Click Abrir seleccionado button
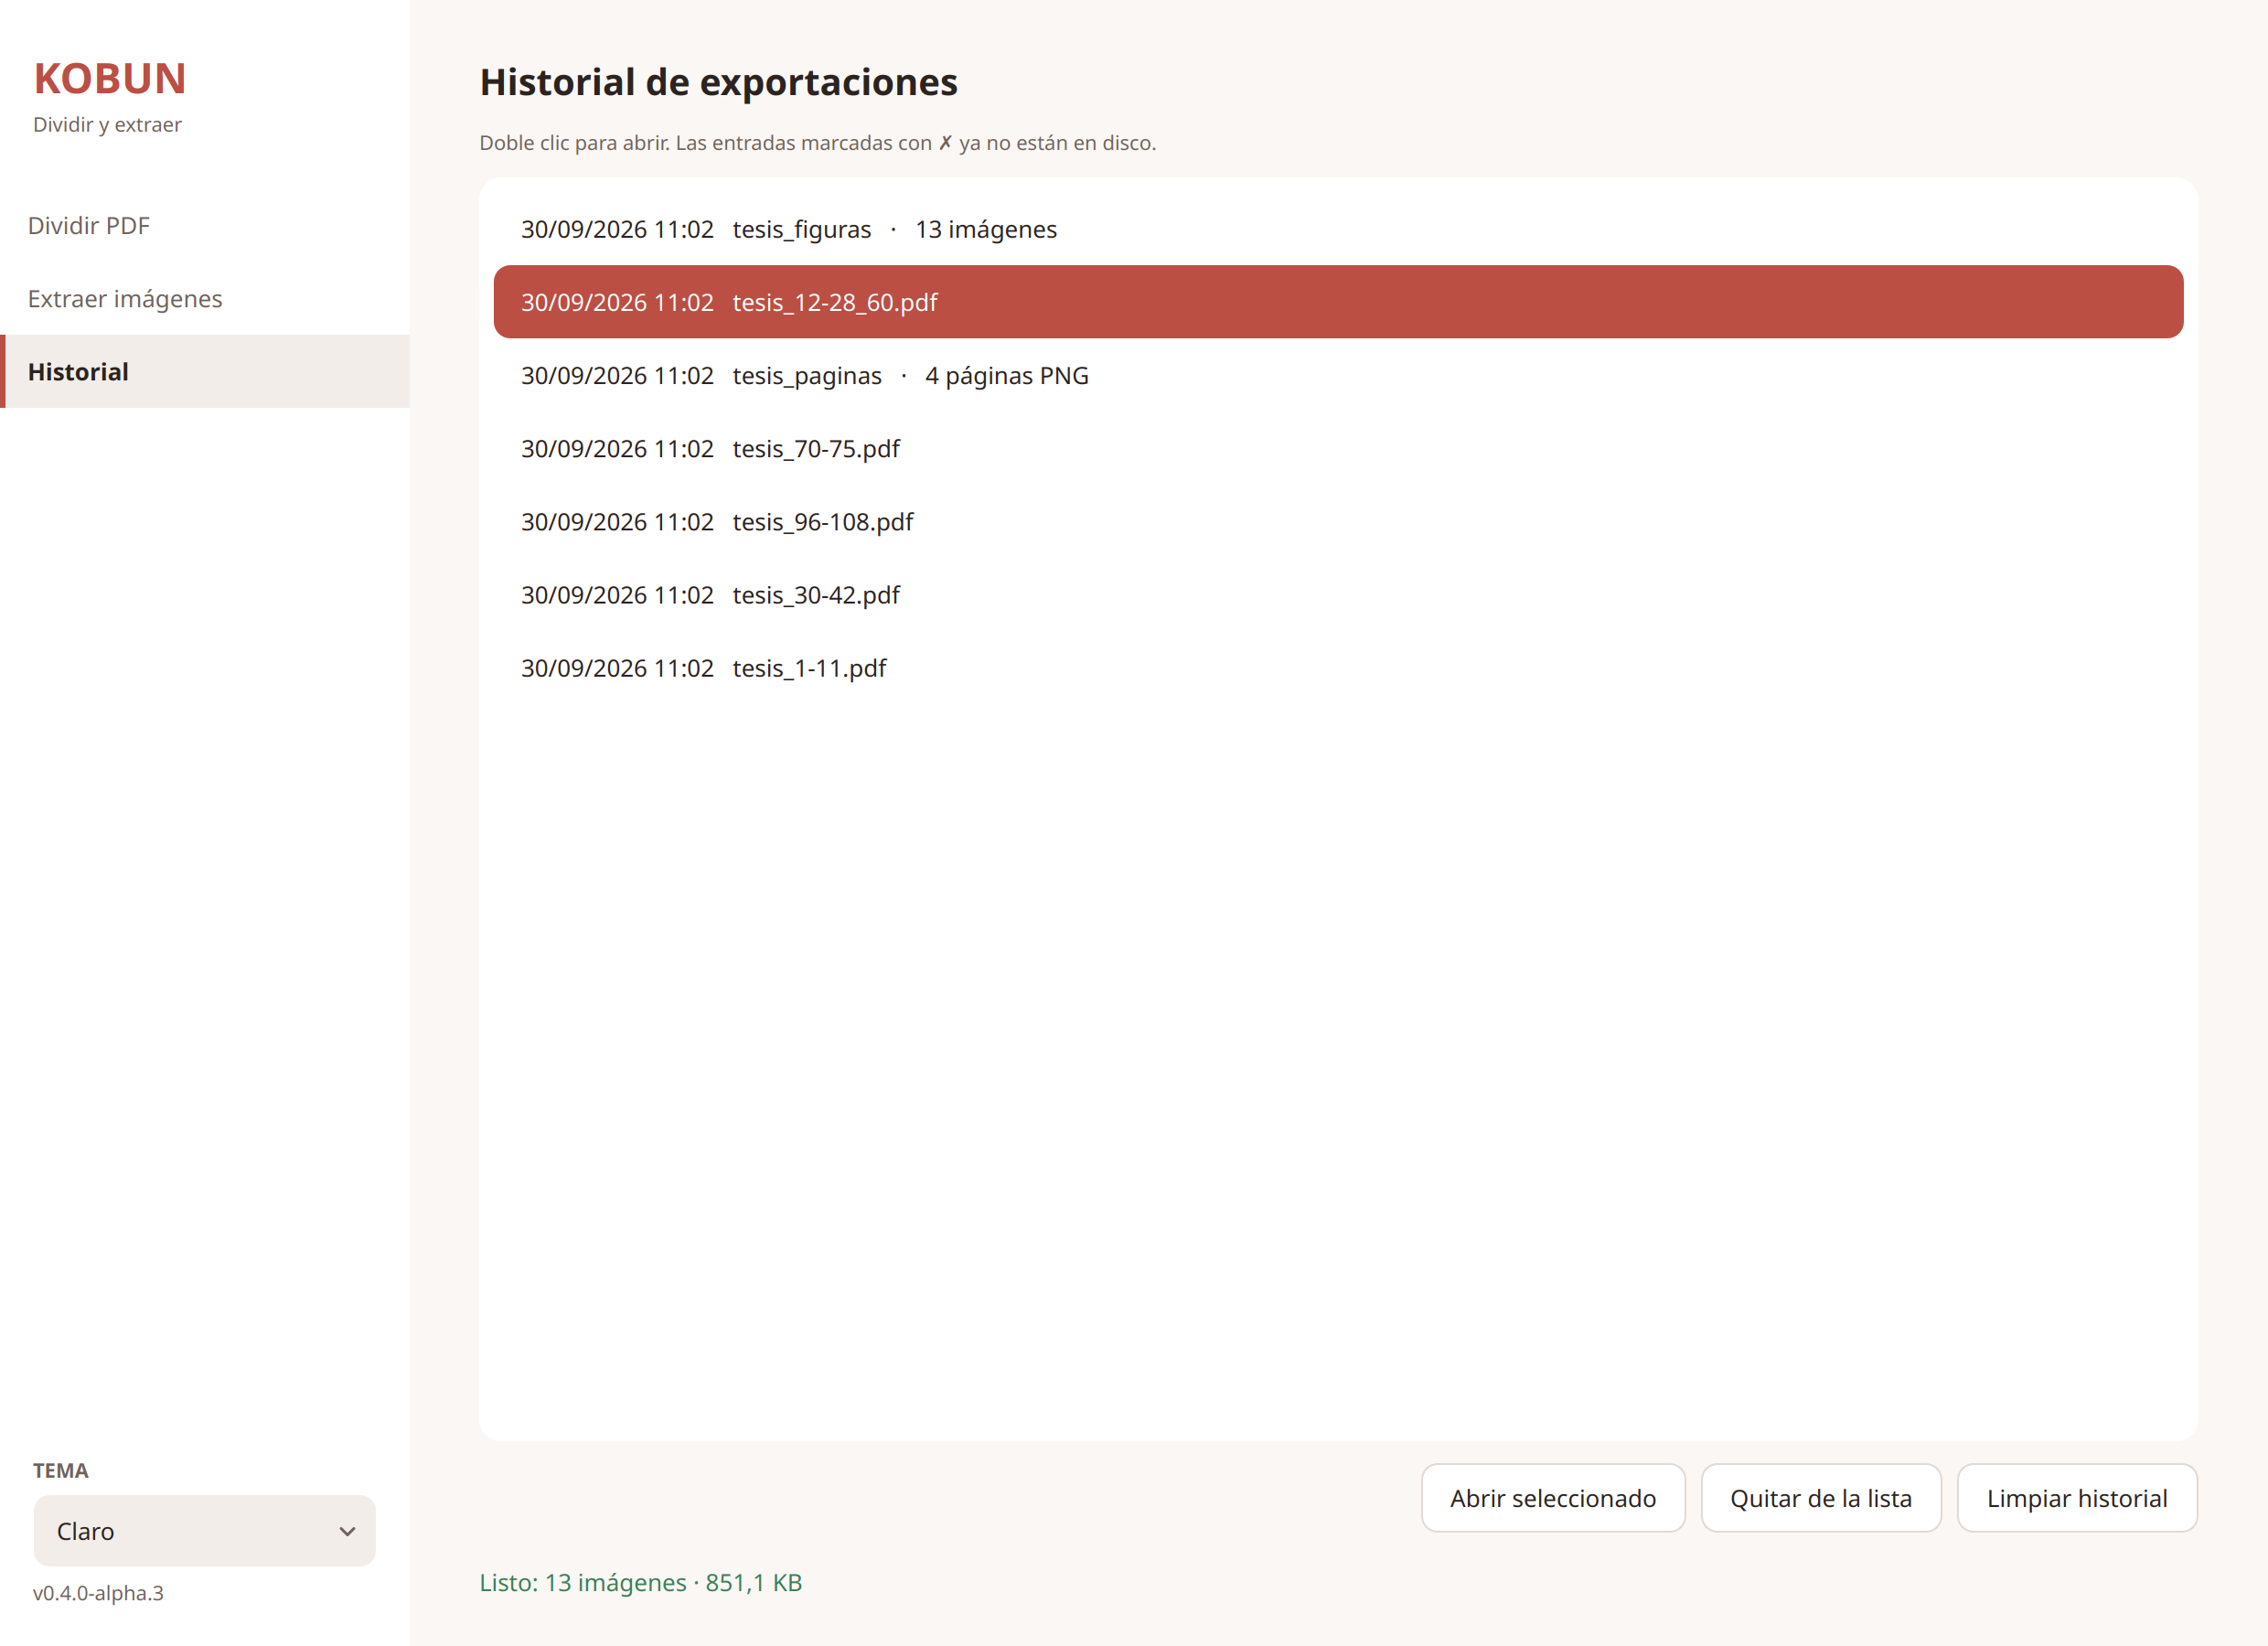The image size is (2268, 1646). coord(1553,1498)
